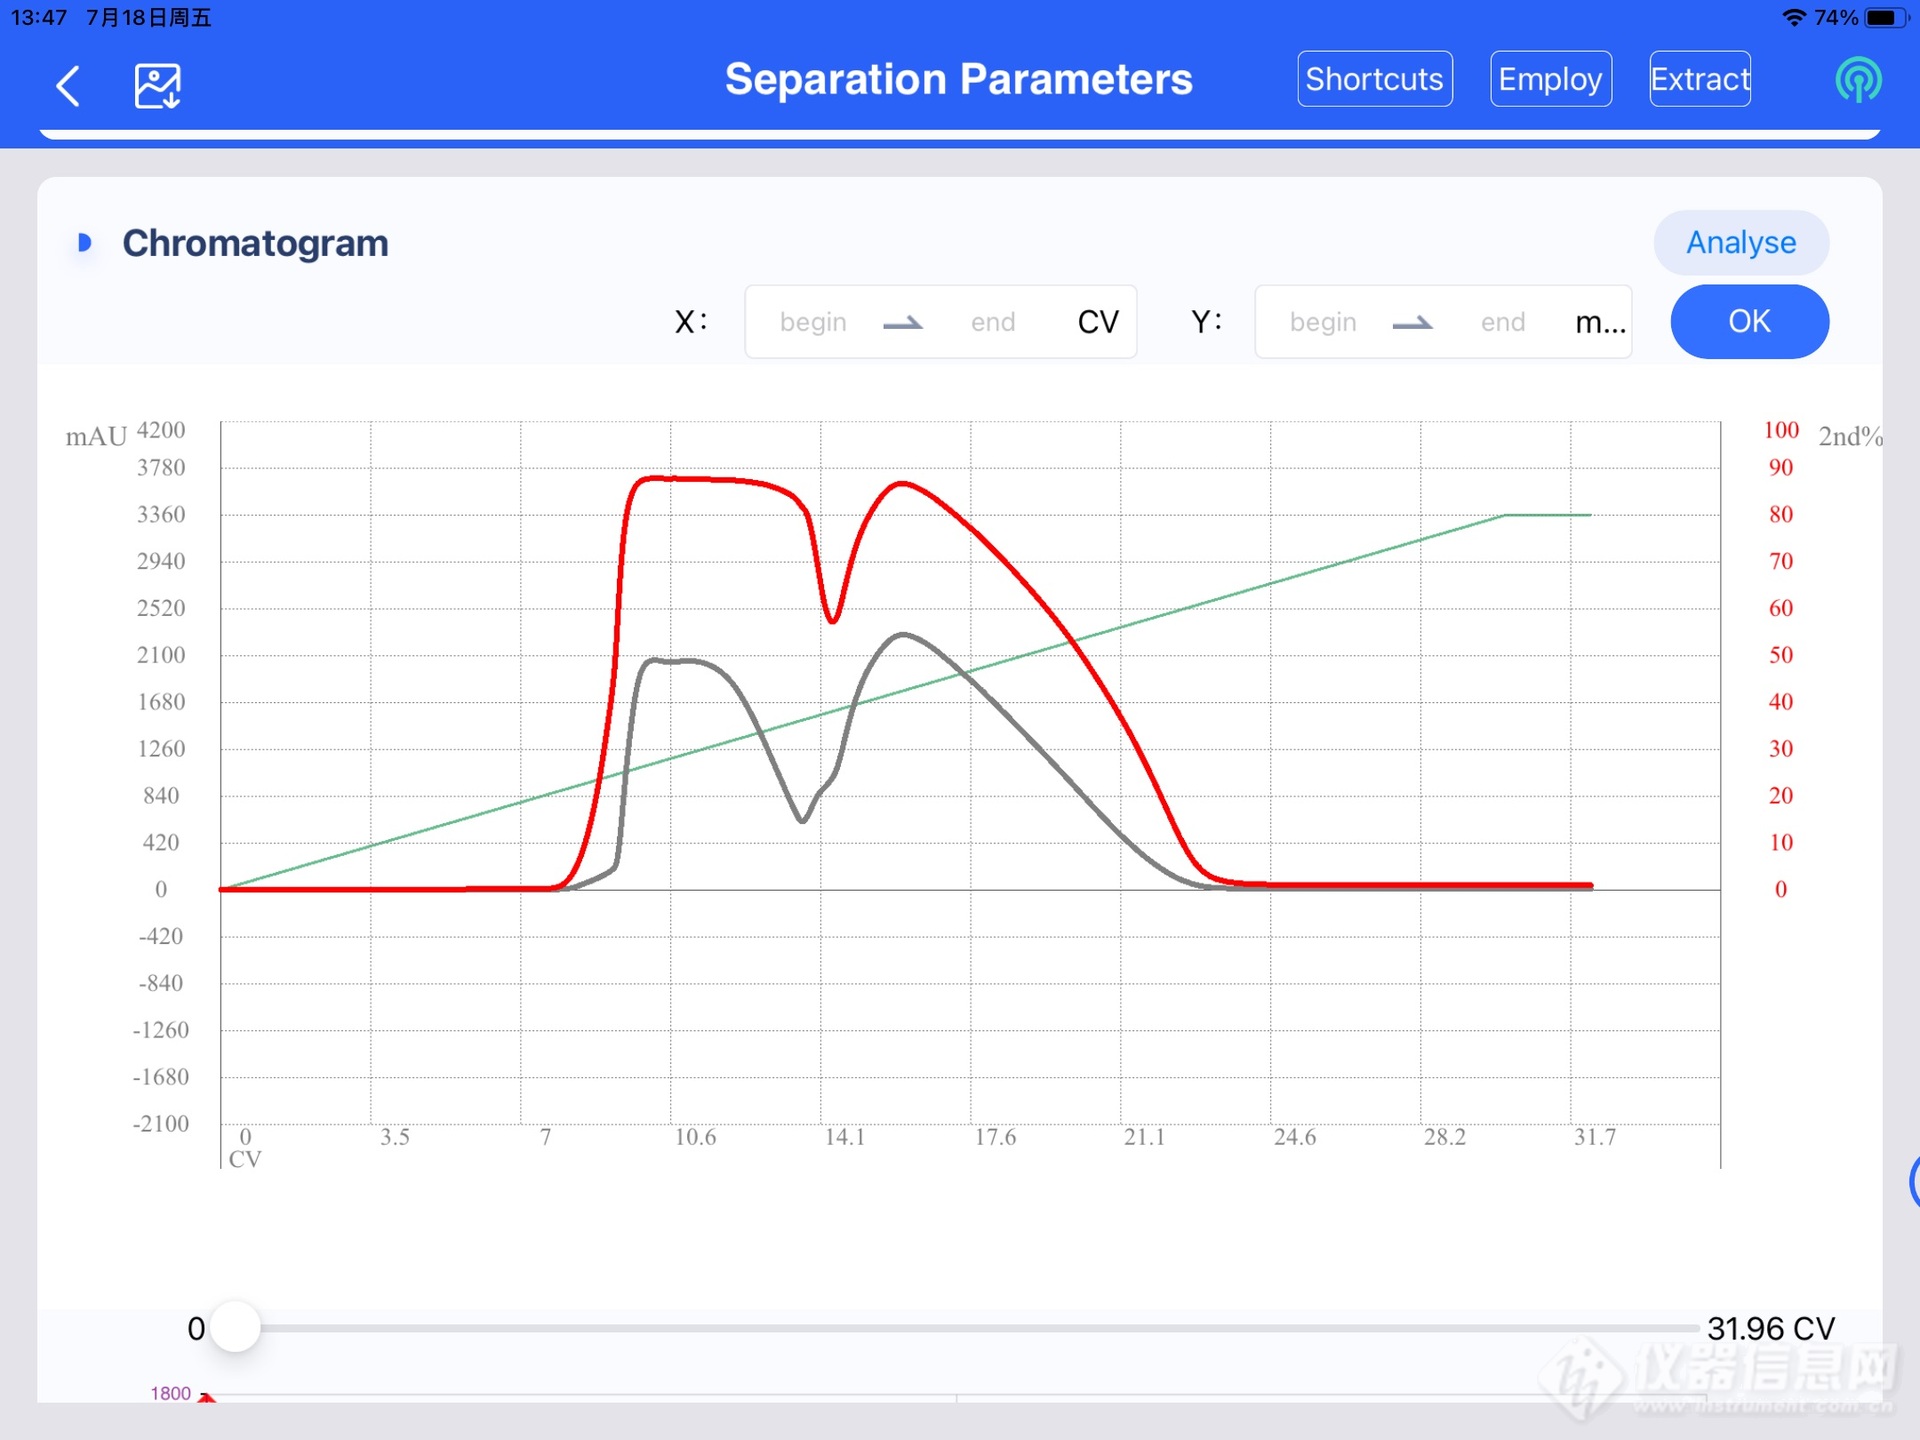The image size is (1920, 1440).
Task: Tap the green wireless signal icon
Action: (1858, 80)
